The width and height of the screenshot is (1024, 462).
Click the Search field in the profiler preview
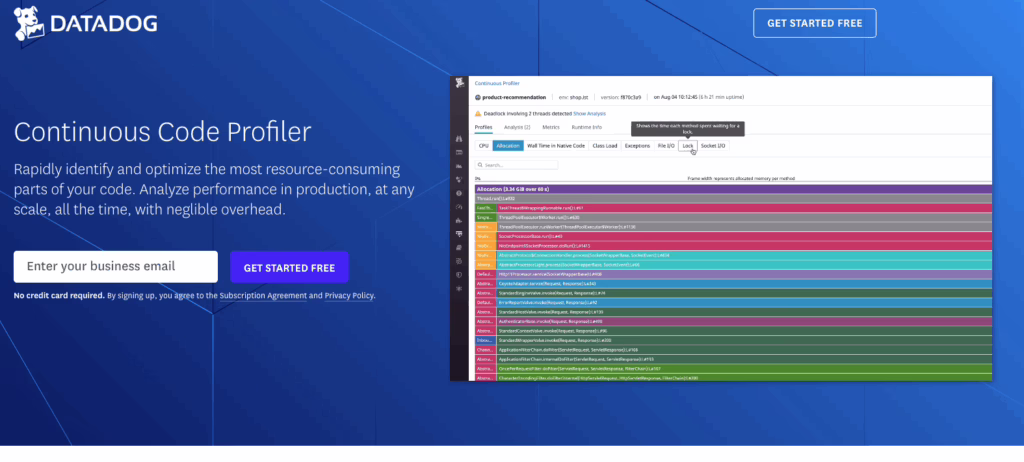click(517, 165)
